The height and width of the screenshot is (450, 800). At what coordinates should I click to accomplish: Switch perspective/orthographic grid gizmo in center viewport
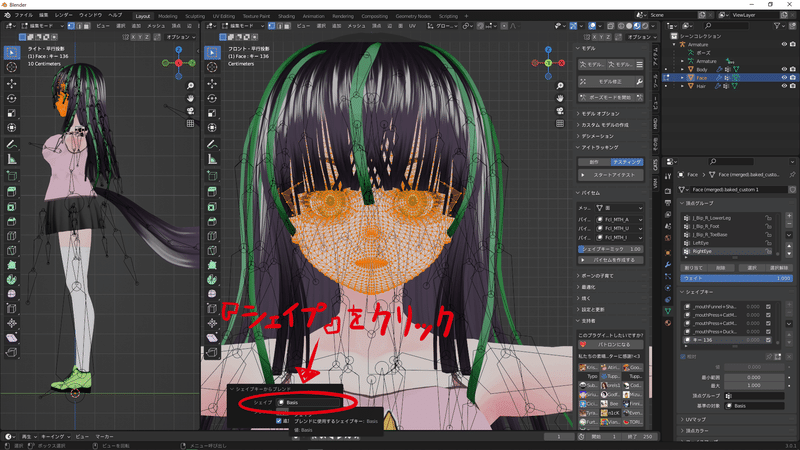coord(560,123)
